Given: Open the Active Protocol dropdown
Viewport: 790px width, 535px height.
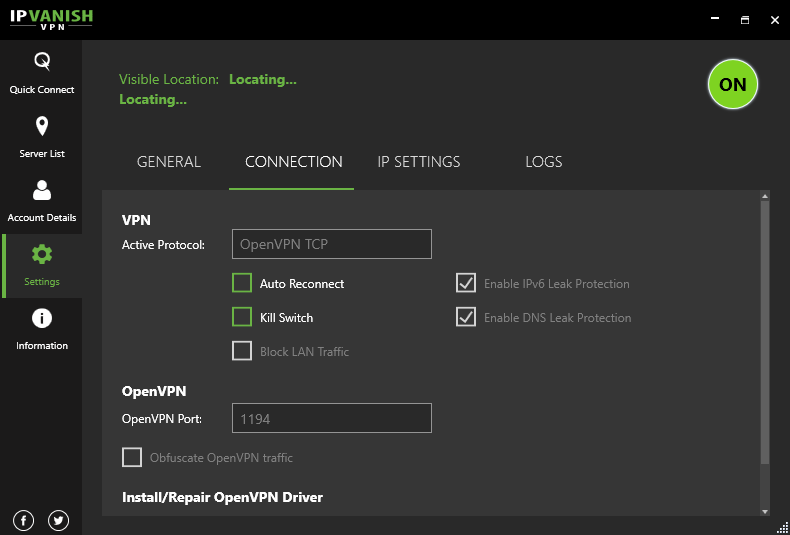Looking at the screenshot, I should (331, 244).
